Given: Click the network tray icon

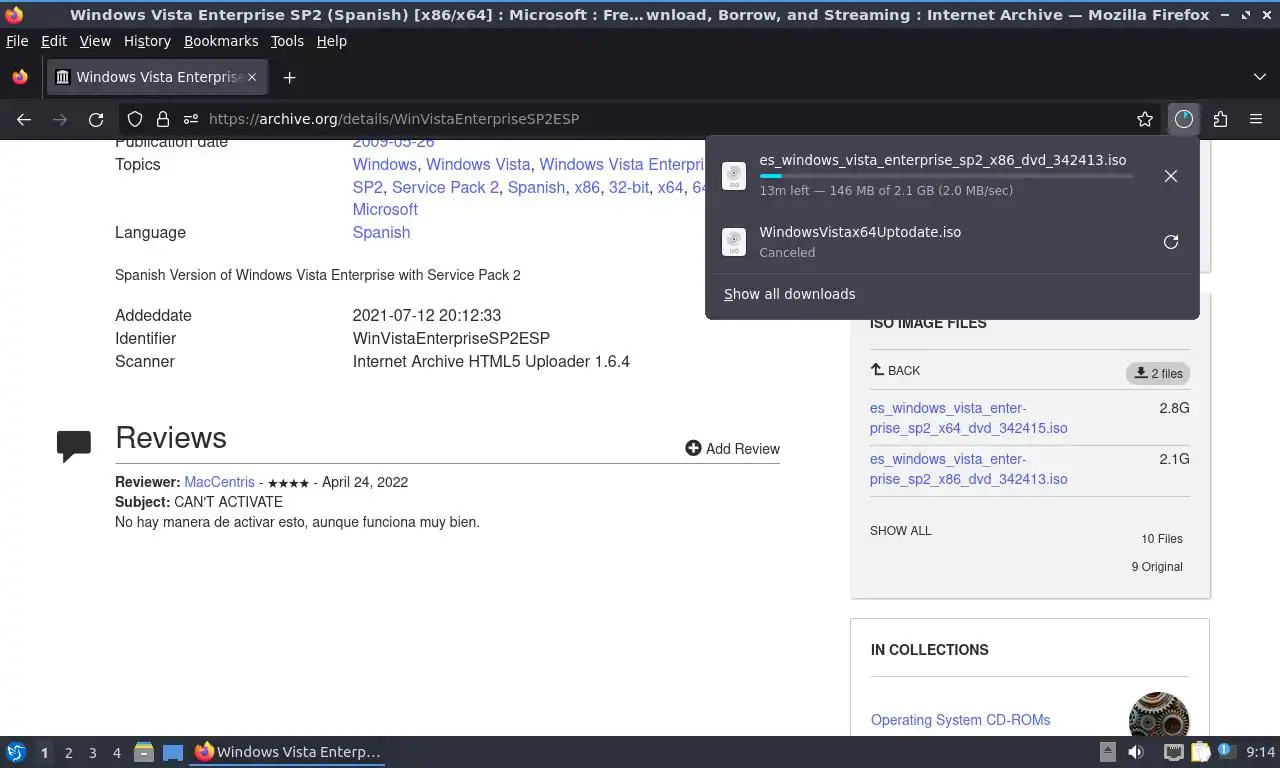Looking at the screenshot, I should [x=1173, y=752].
